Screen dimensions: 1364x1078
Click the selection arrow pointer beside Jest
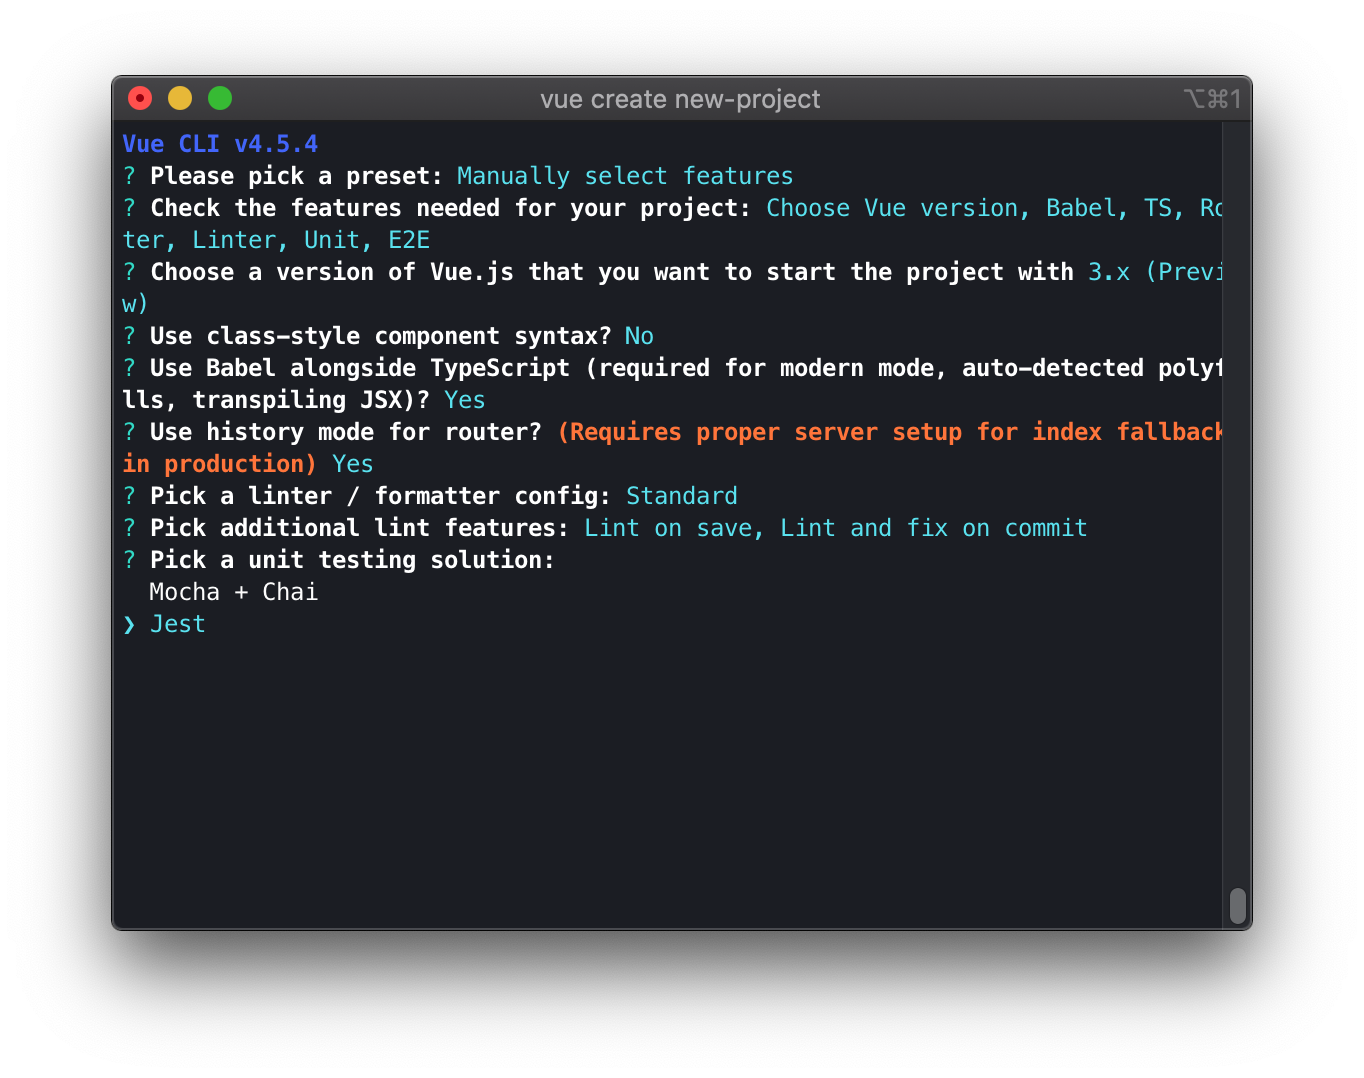click(x=129, y=625)
